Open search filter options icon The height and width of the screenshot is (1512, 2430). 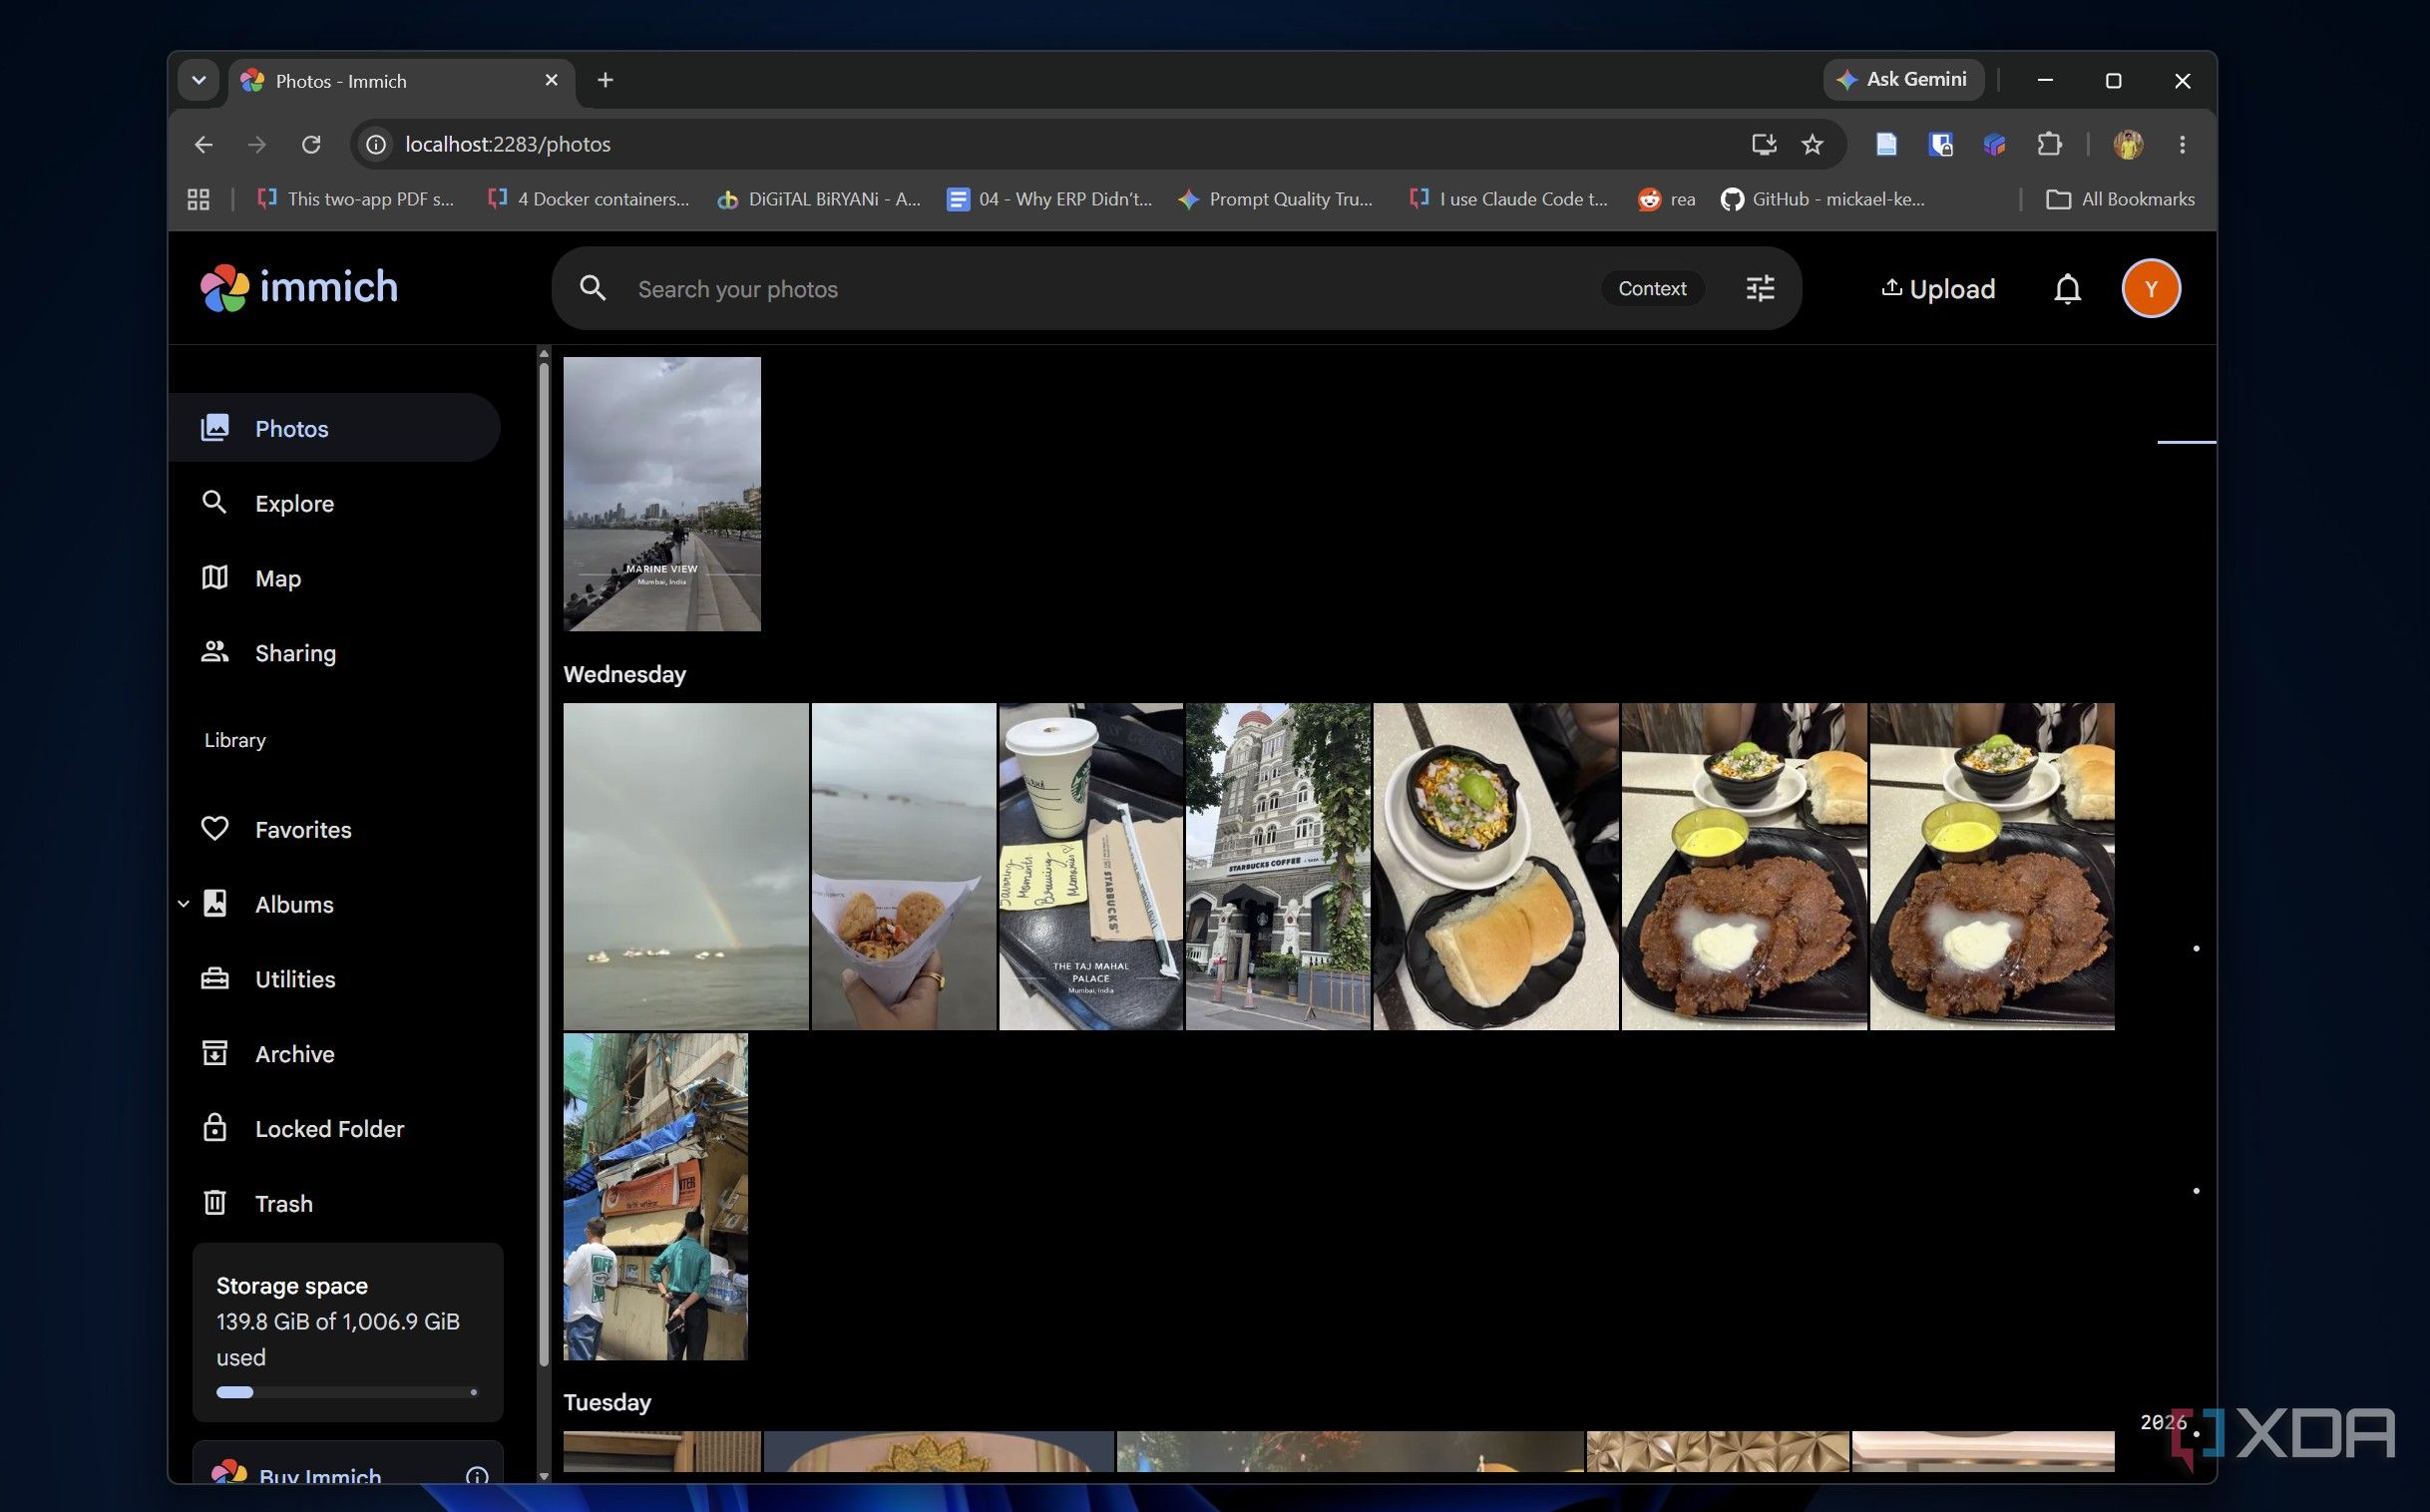pos(1760,289)
